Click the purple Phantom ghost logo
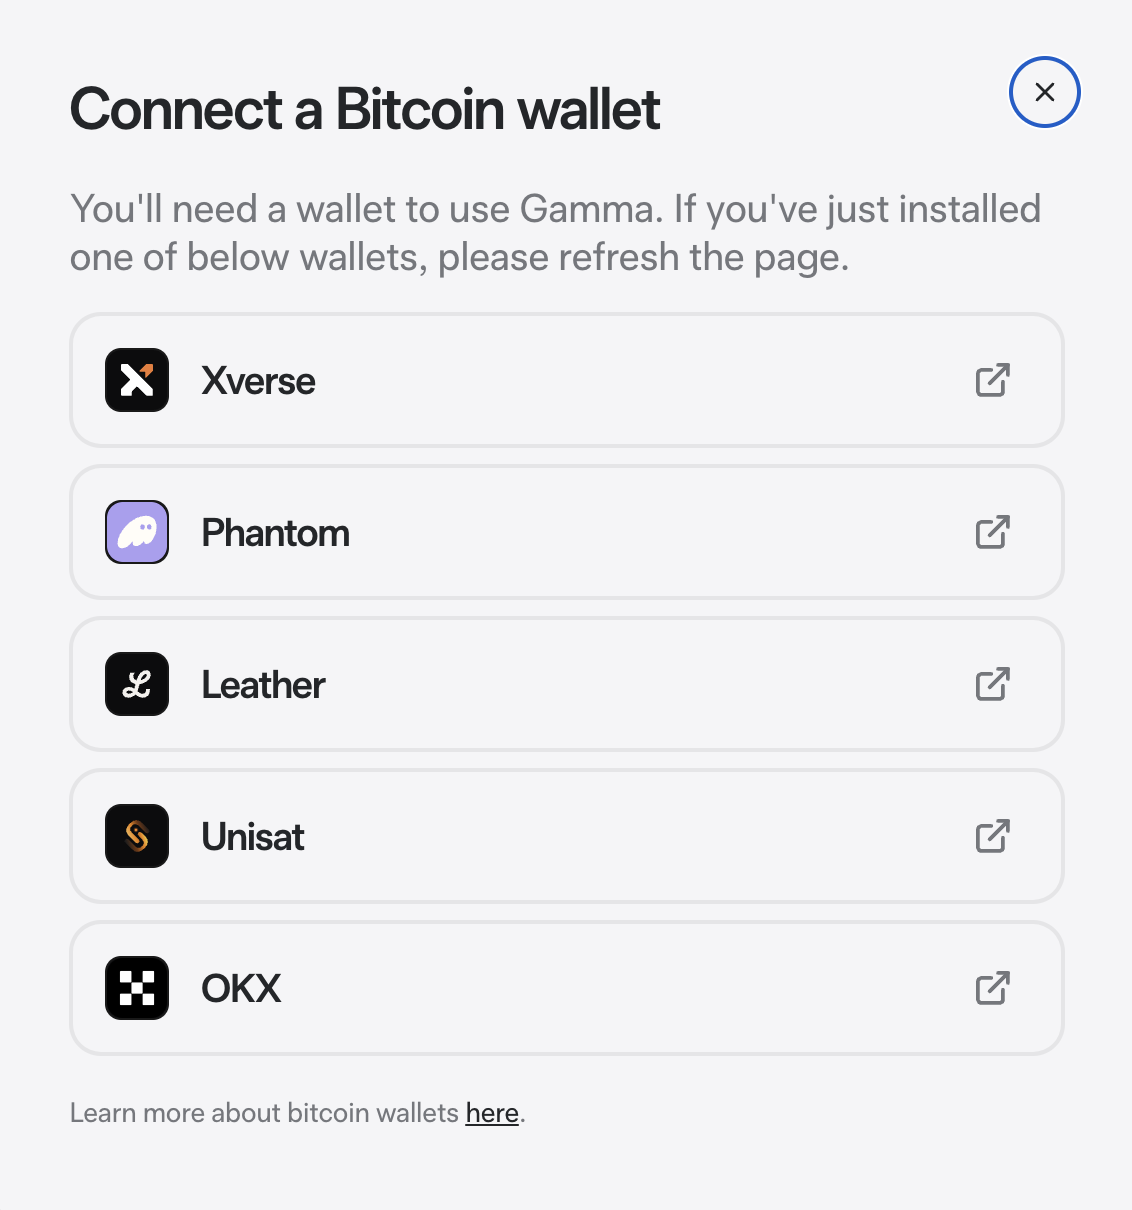Screen dimensions: 1132x1210 (x=137, y=532)
